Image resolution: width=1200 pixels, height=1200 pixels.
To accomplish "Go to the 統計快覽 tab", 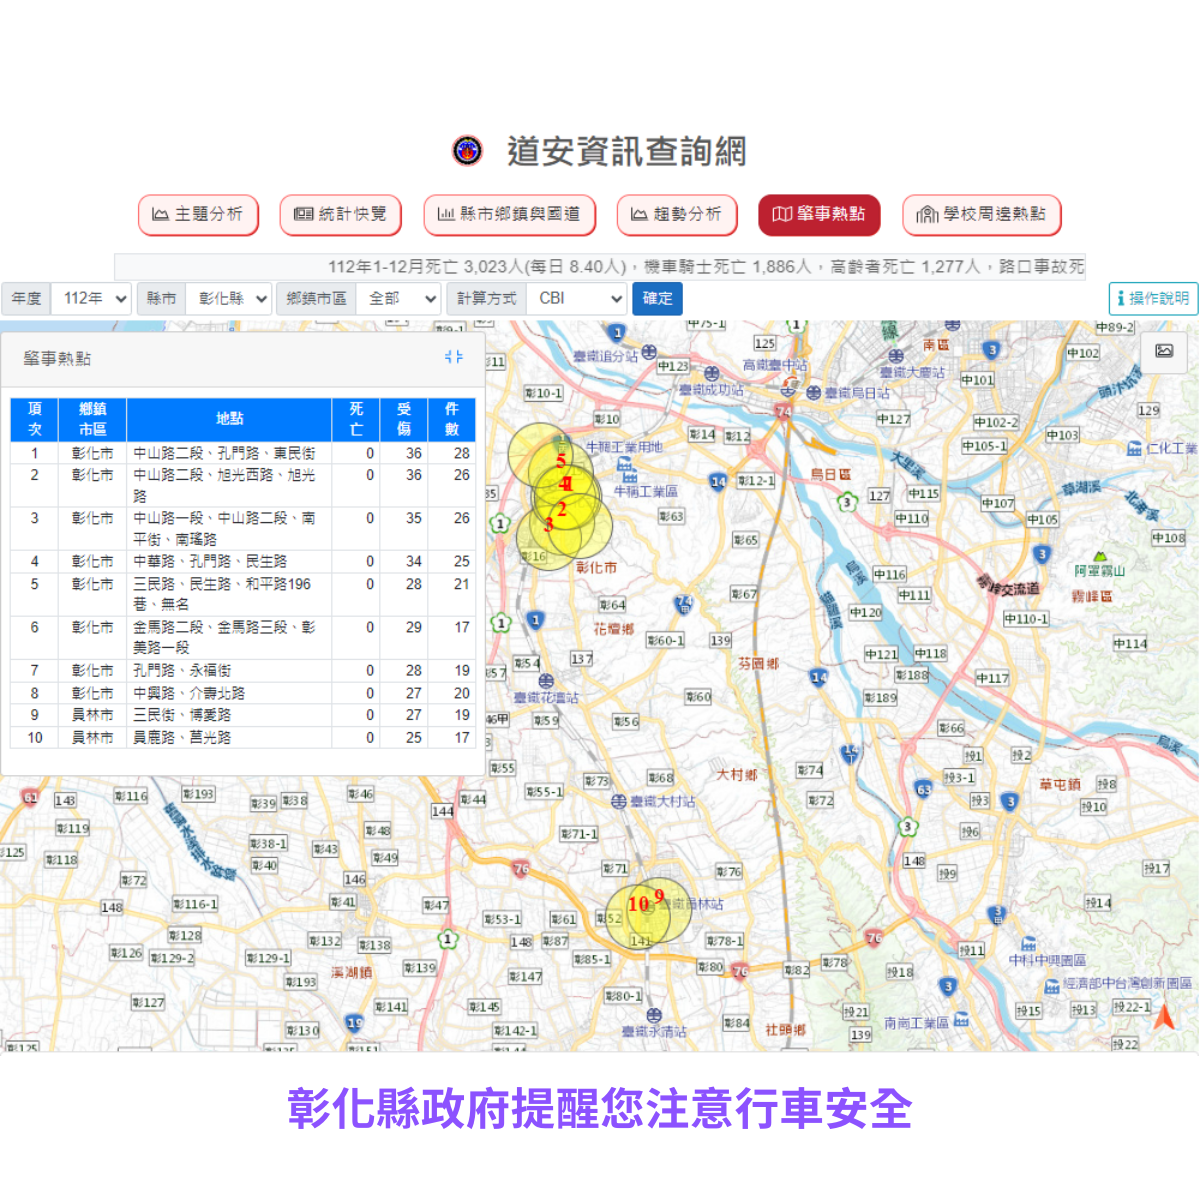I will point(340,214).
